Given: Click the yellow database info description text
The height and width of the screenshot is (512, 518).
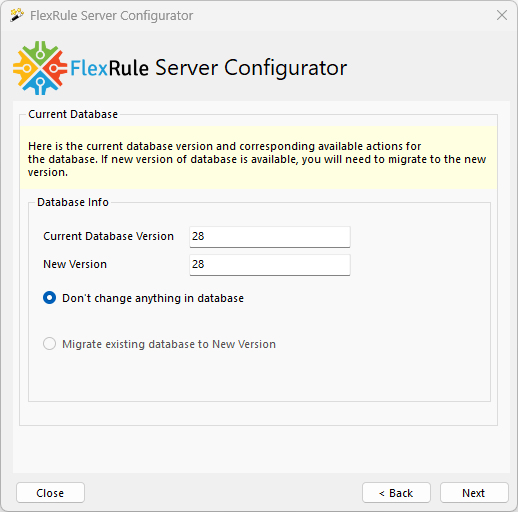Looking at the screenshot, I should 257,159.
